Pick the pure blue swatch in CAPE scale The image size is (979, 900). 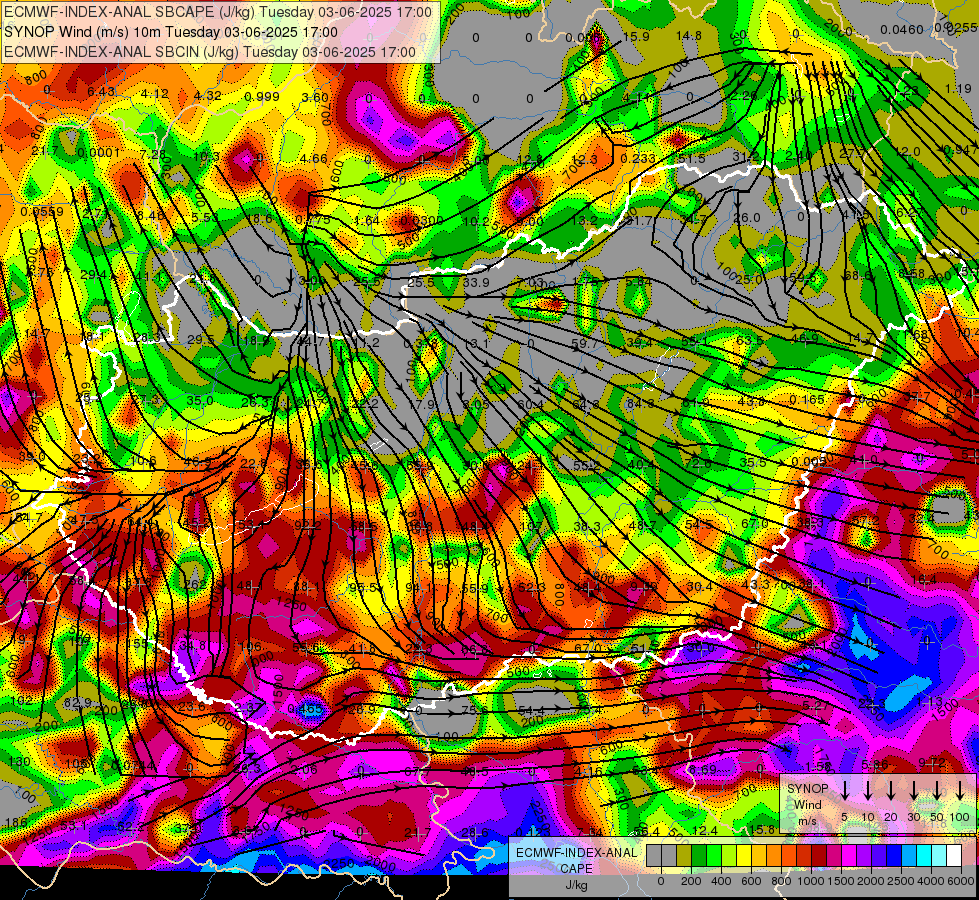(x=894, y=856)
